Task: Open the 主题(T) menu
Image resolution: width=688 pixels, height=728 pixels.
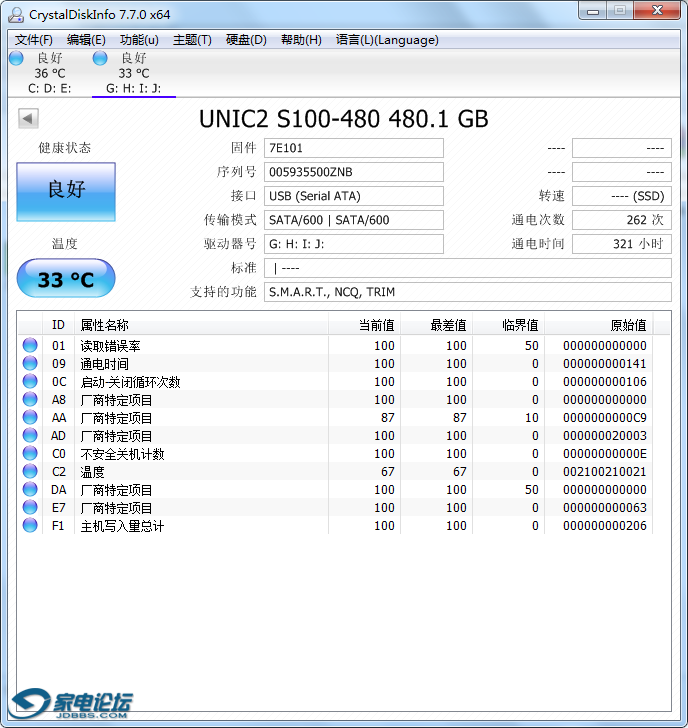Action: coord(192,40)
